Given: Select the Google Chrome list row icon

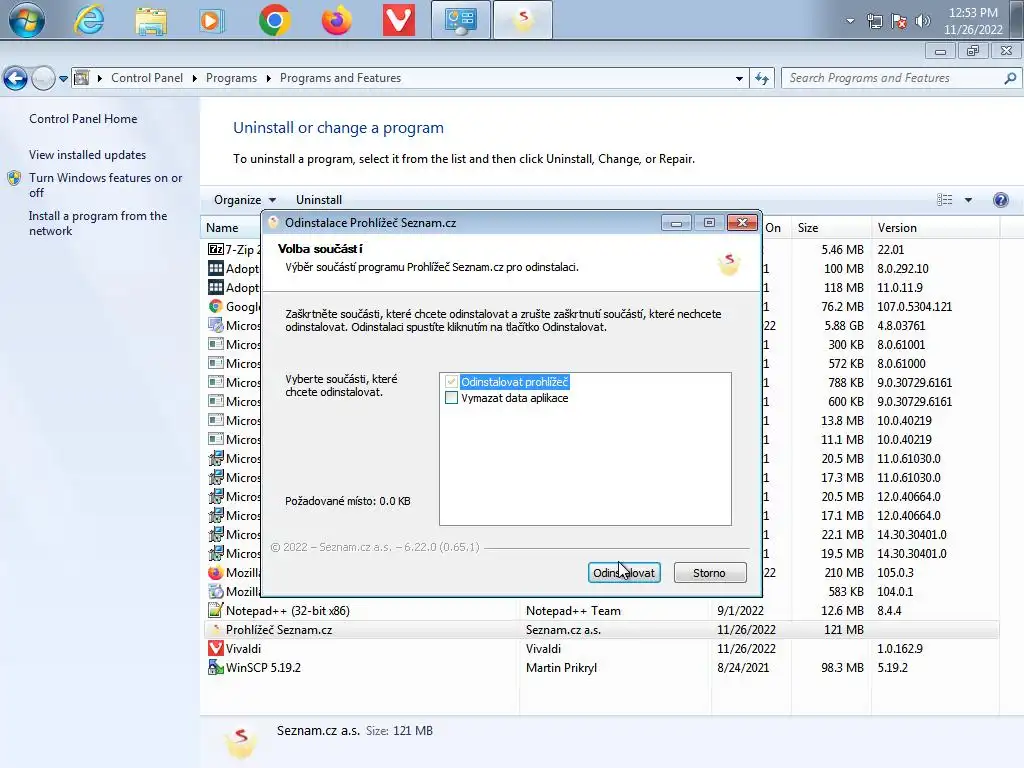Looking at the screenshot, I should tap(216, 306).
